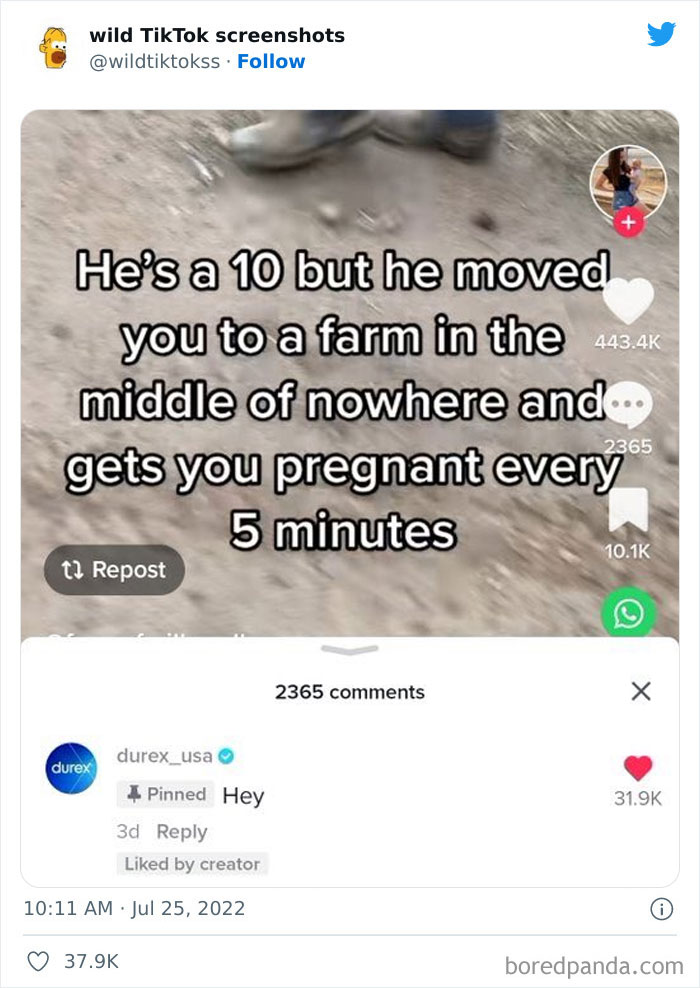Like the TikTok video with heart icon
700x988 pixels.
click(x=628, y=301)
